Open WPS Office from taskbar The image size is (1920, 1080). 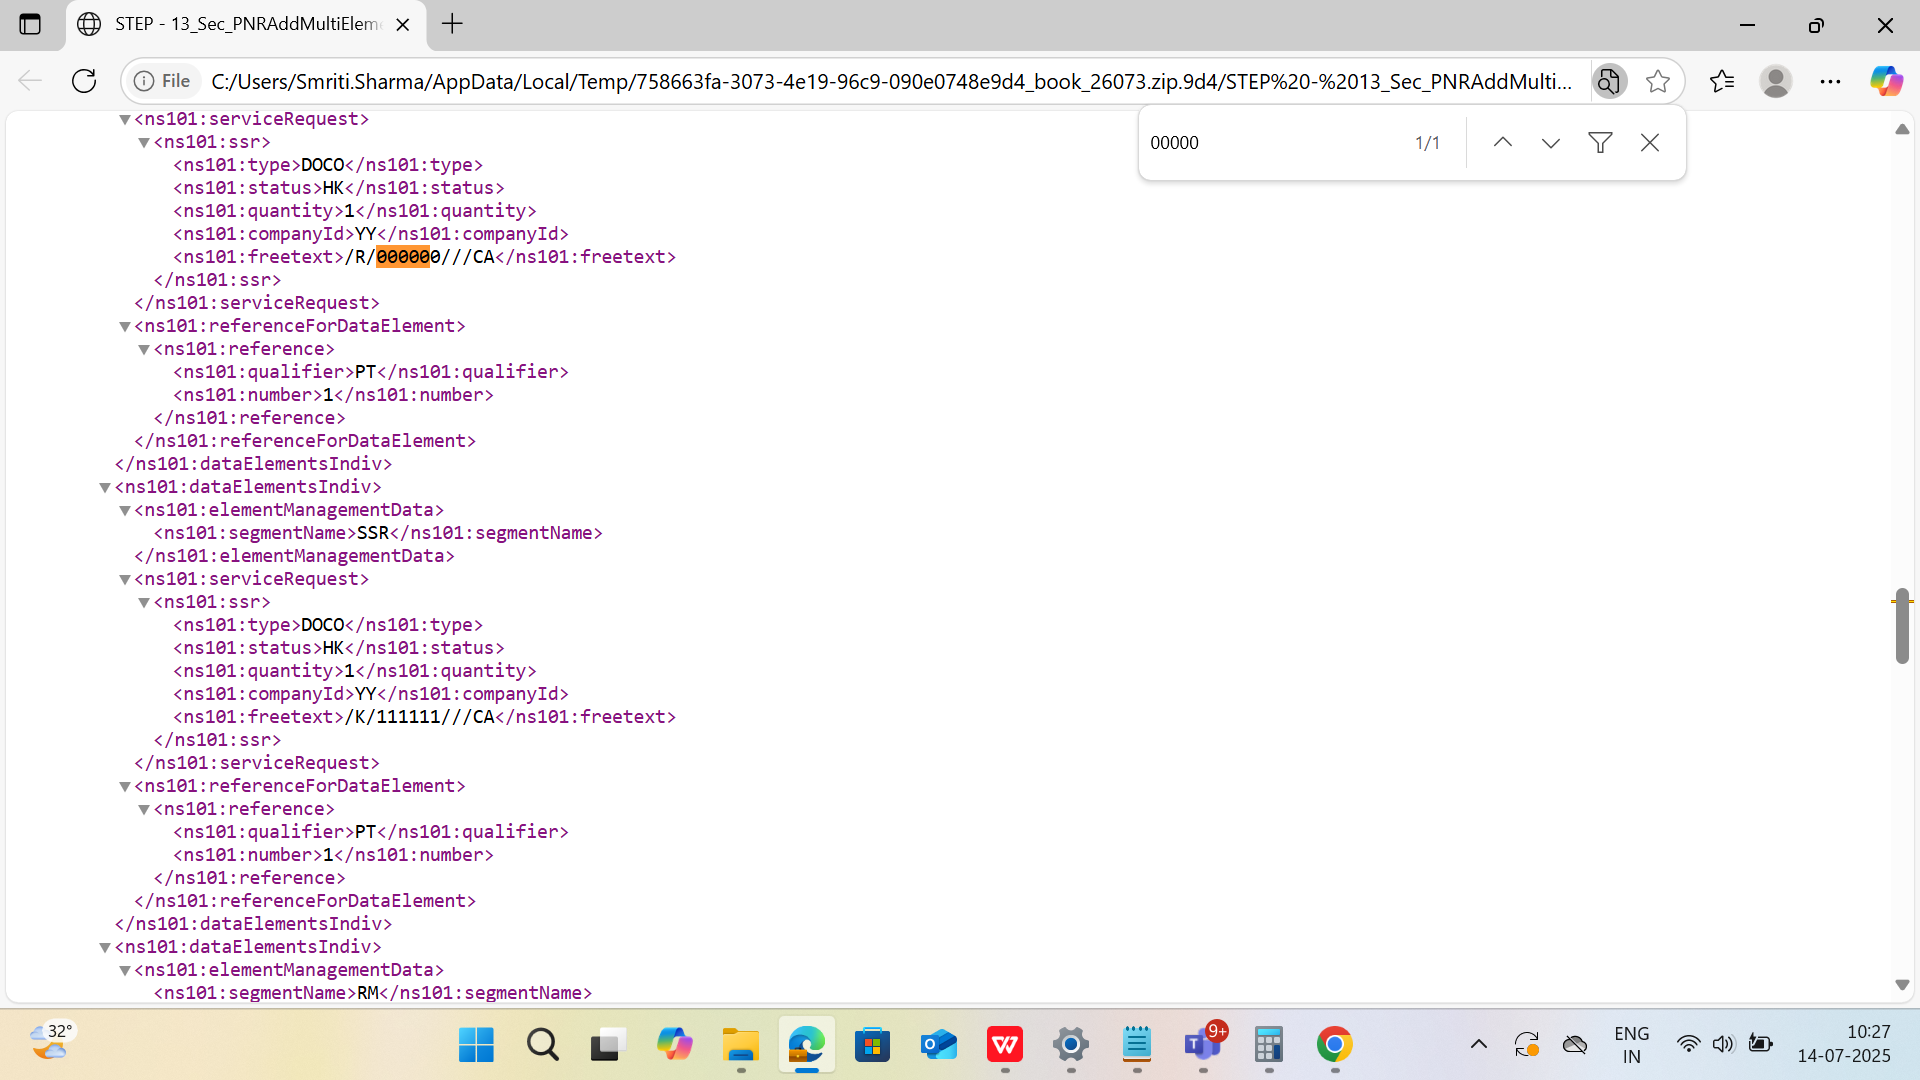click(1004, 1045)
